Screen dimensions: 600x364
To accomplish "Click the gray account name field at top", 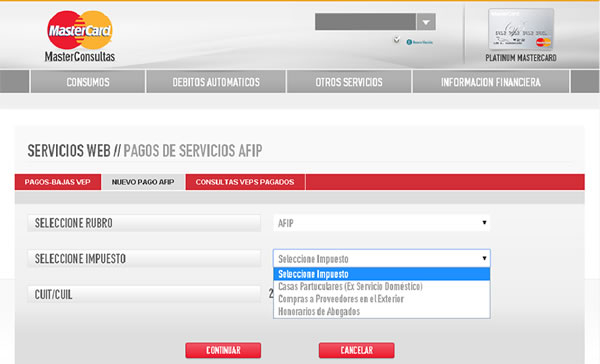I will [x=365, y=22].
